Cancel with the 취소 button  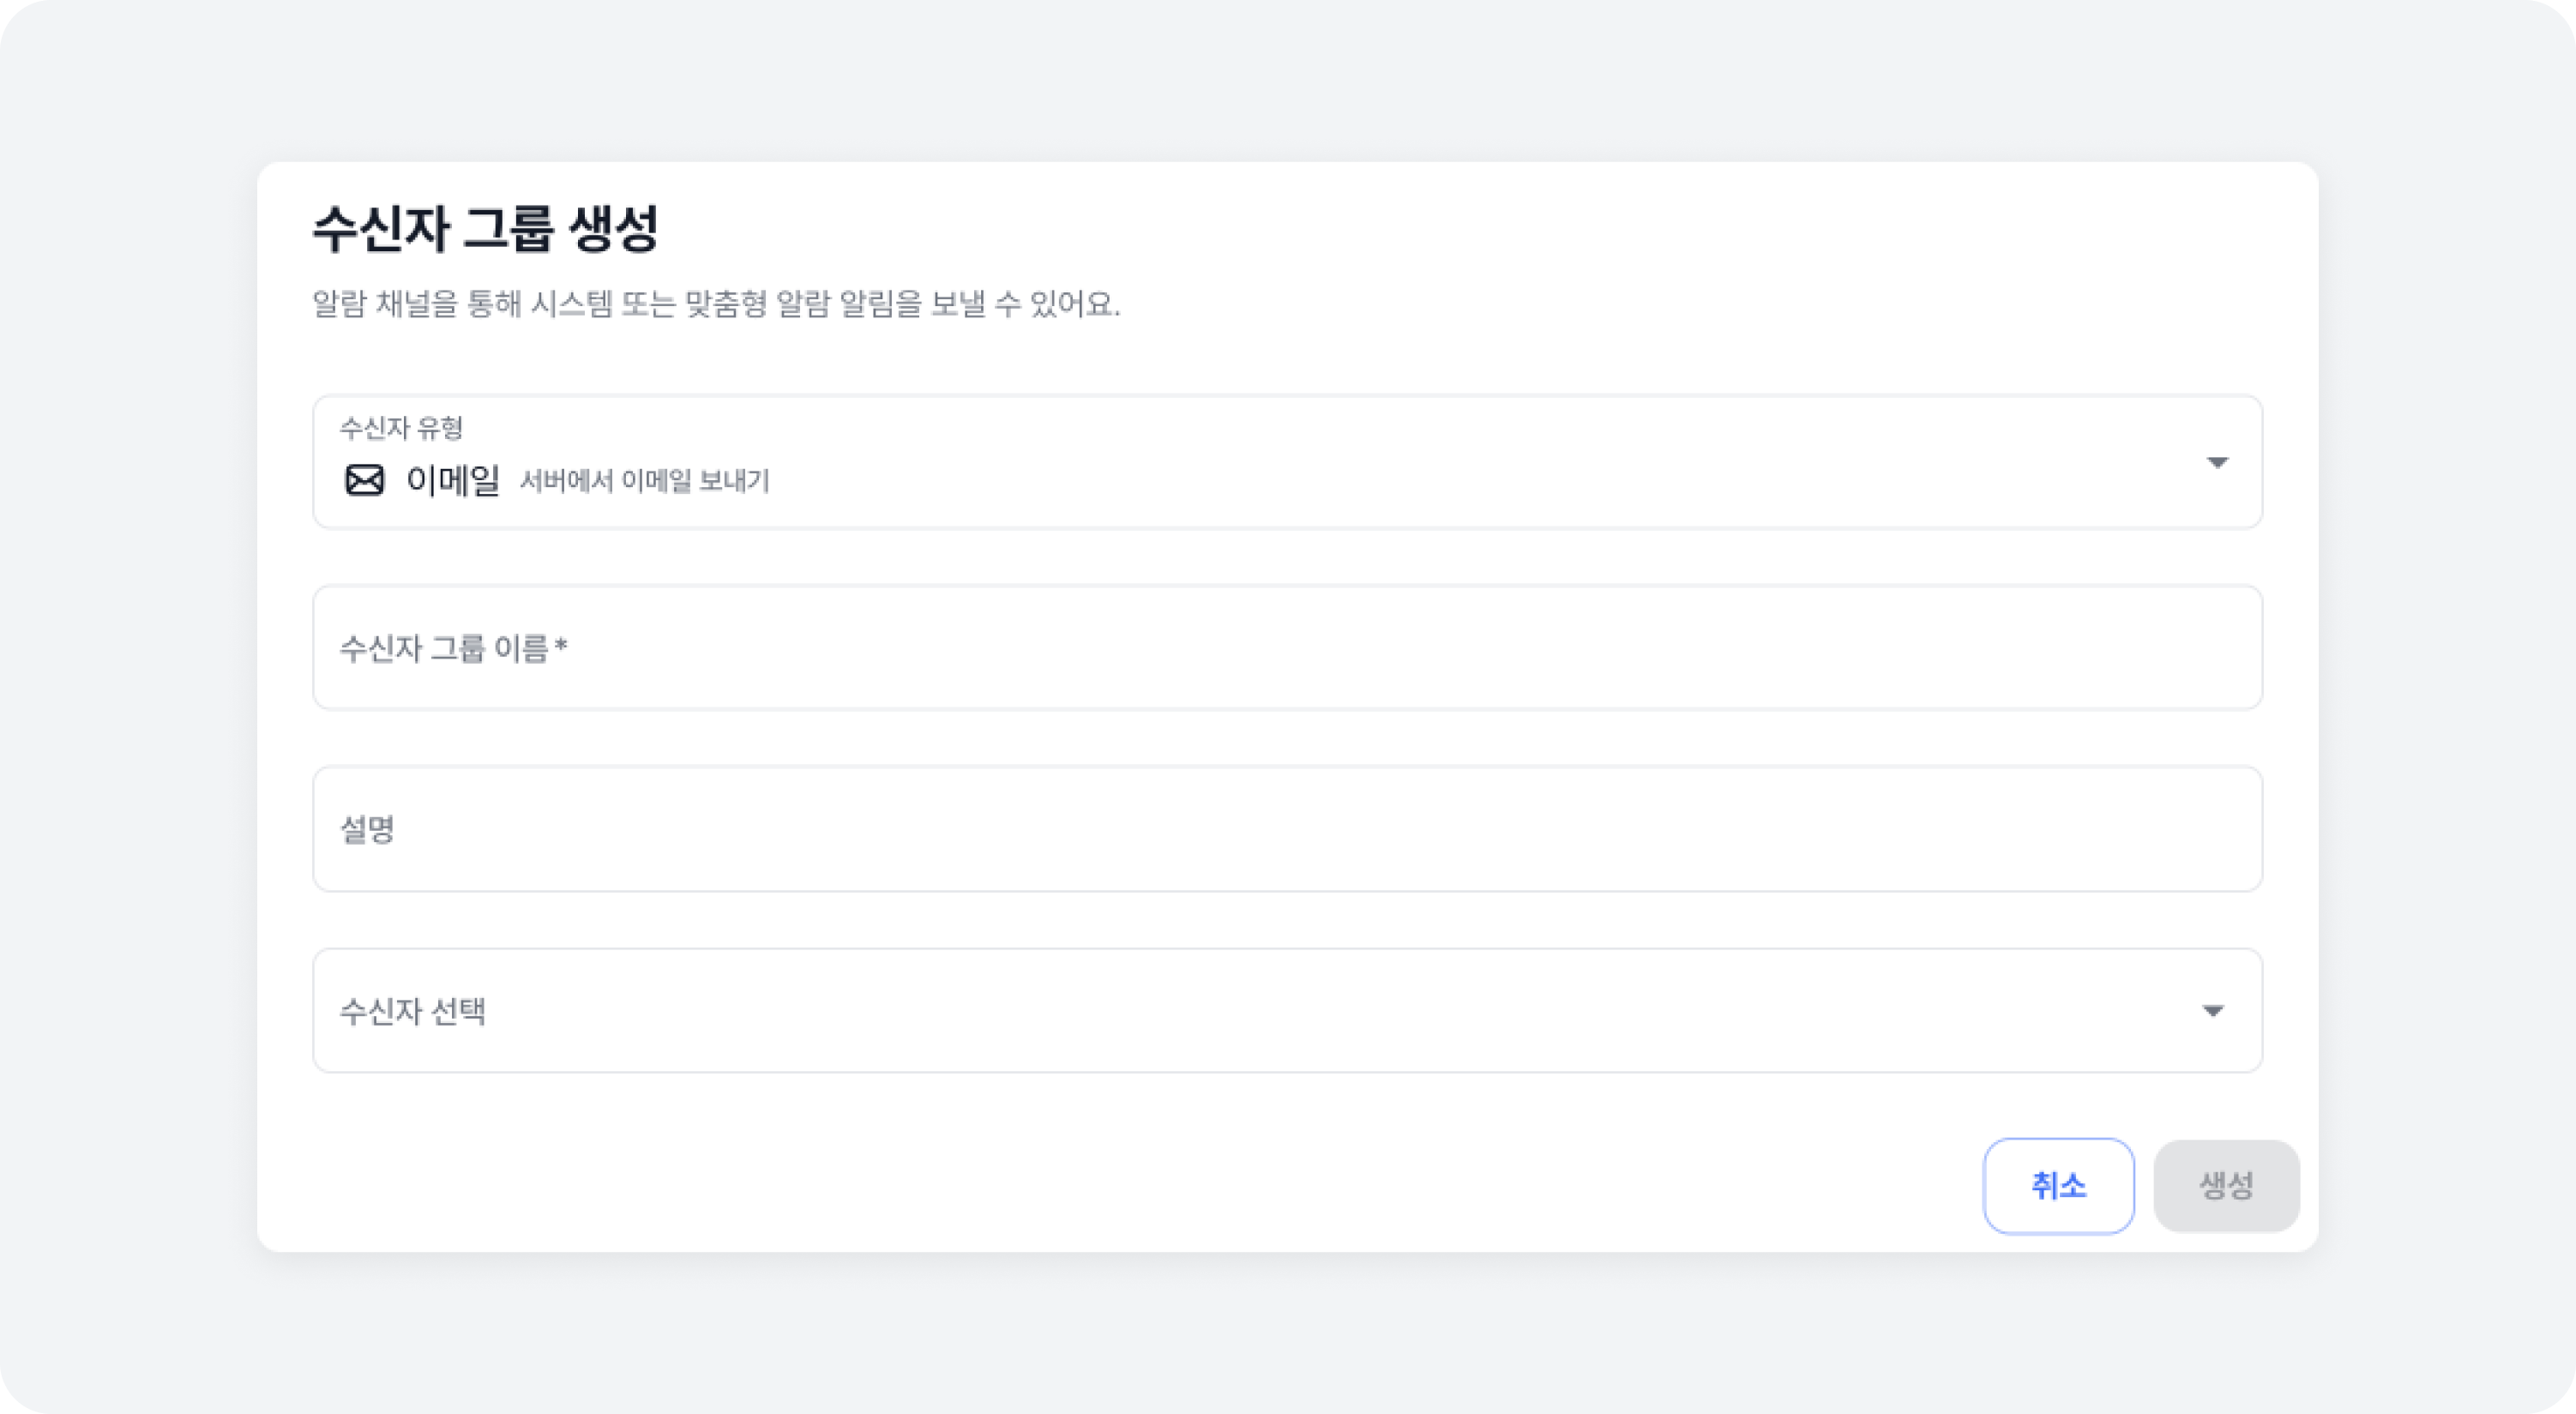2059,1186
